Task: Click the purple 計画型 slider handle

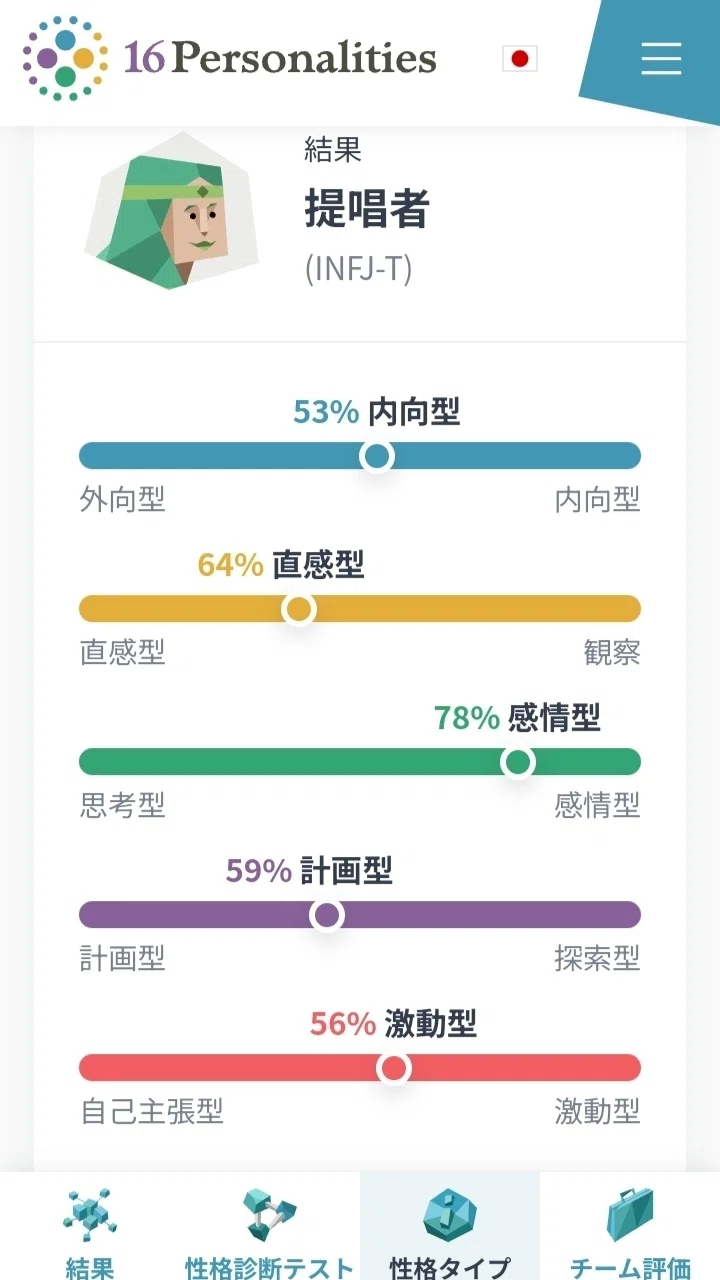Action: (x=326, y=915)
